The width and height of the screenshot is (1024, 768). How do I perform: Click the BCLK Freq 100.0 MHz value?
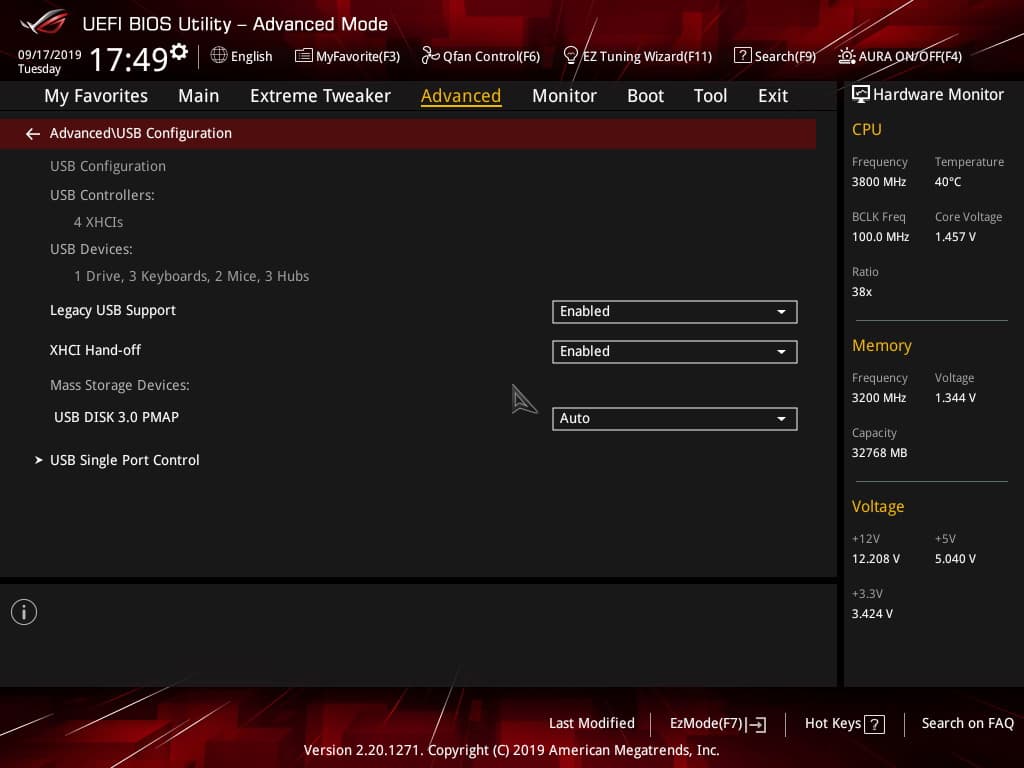click(x=880, y=236)
